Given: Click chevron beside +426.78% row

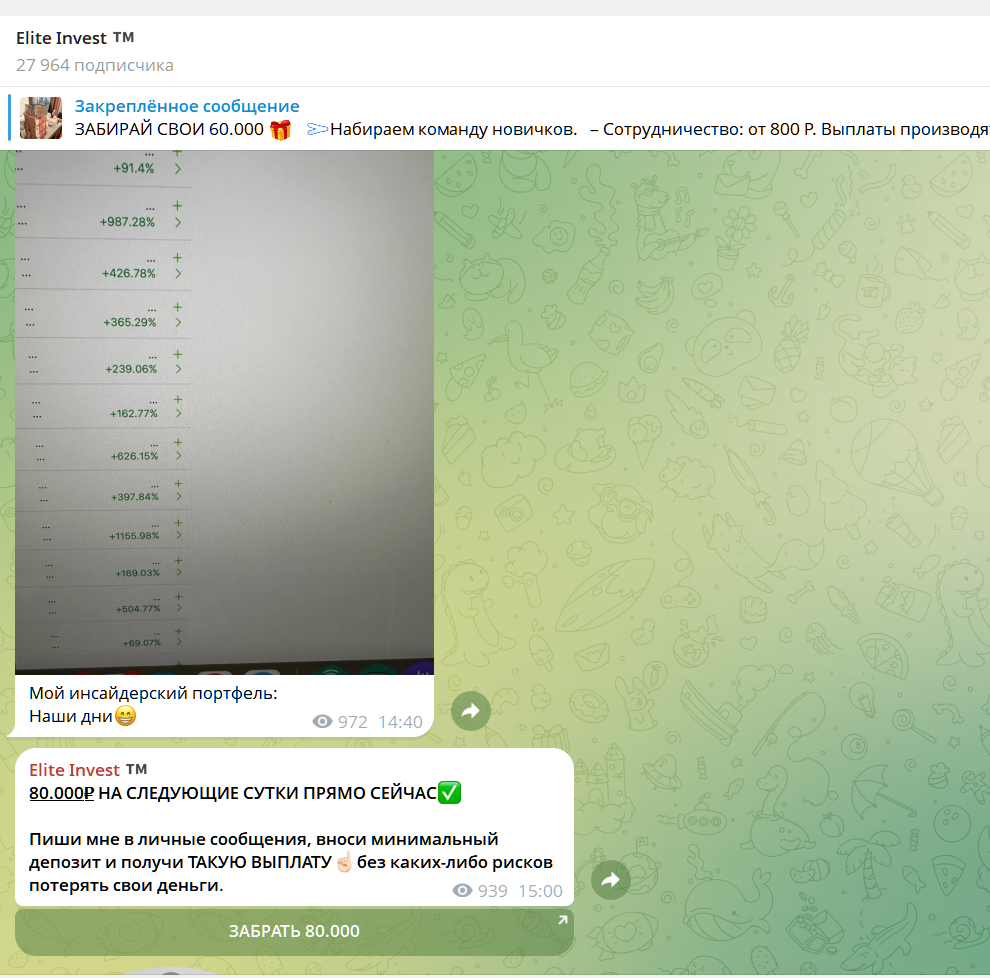Looking at the screenshot, I should click(x=178, y=273).
